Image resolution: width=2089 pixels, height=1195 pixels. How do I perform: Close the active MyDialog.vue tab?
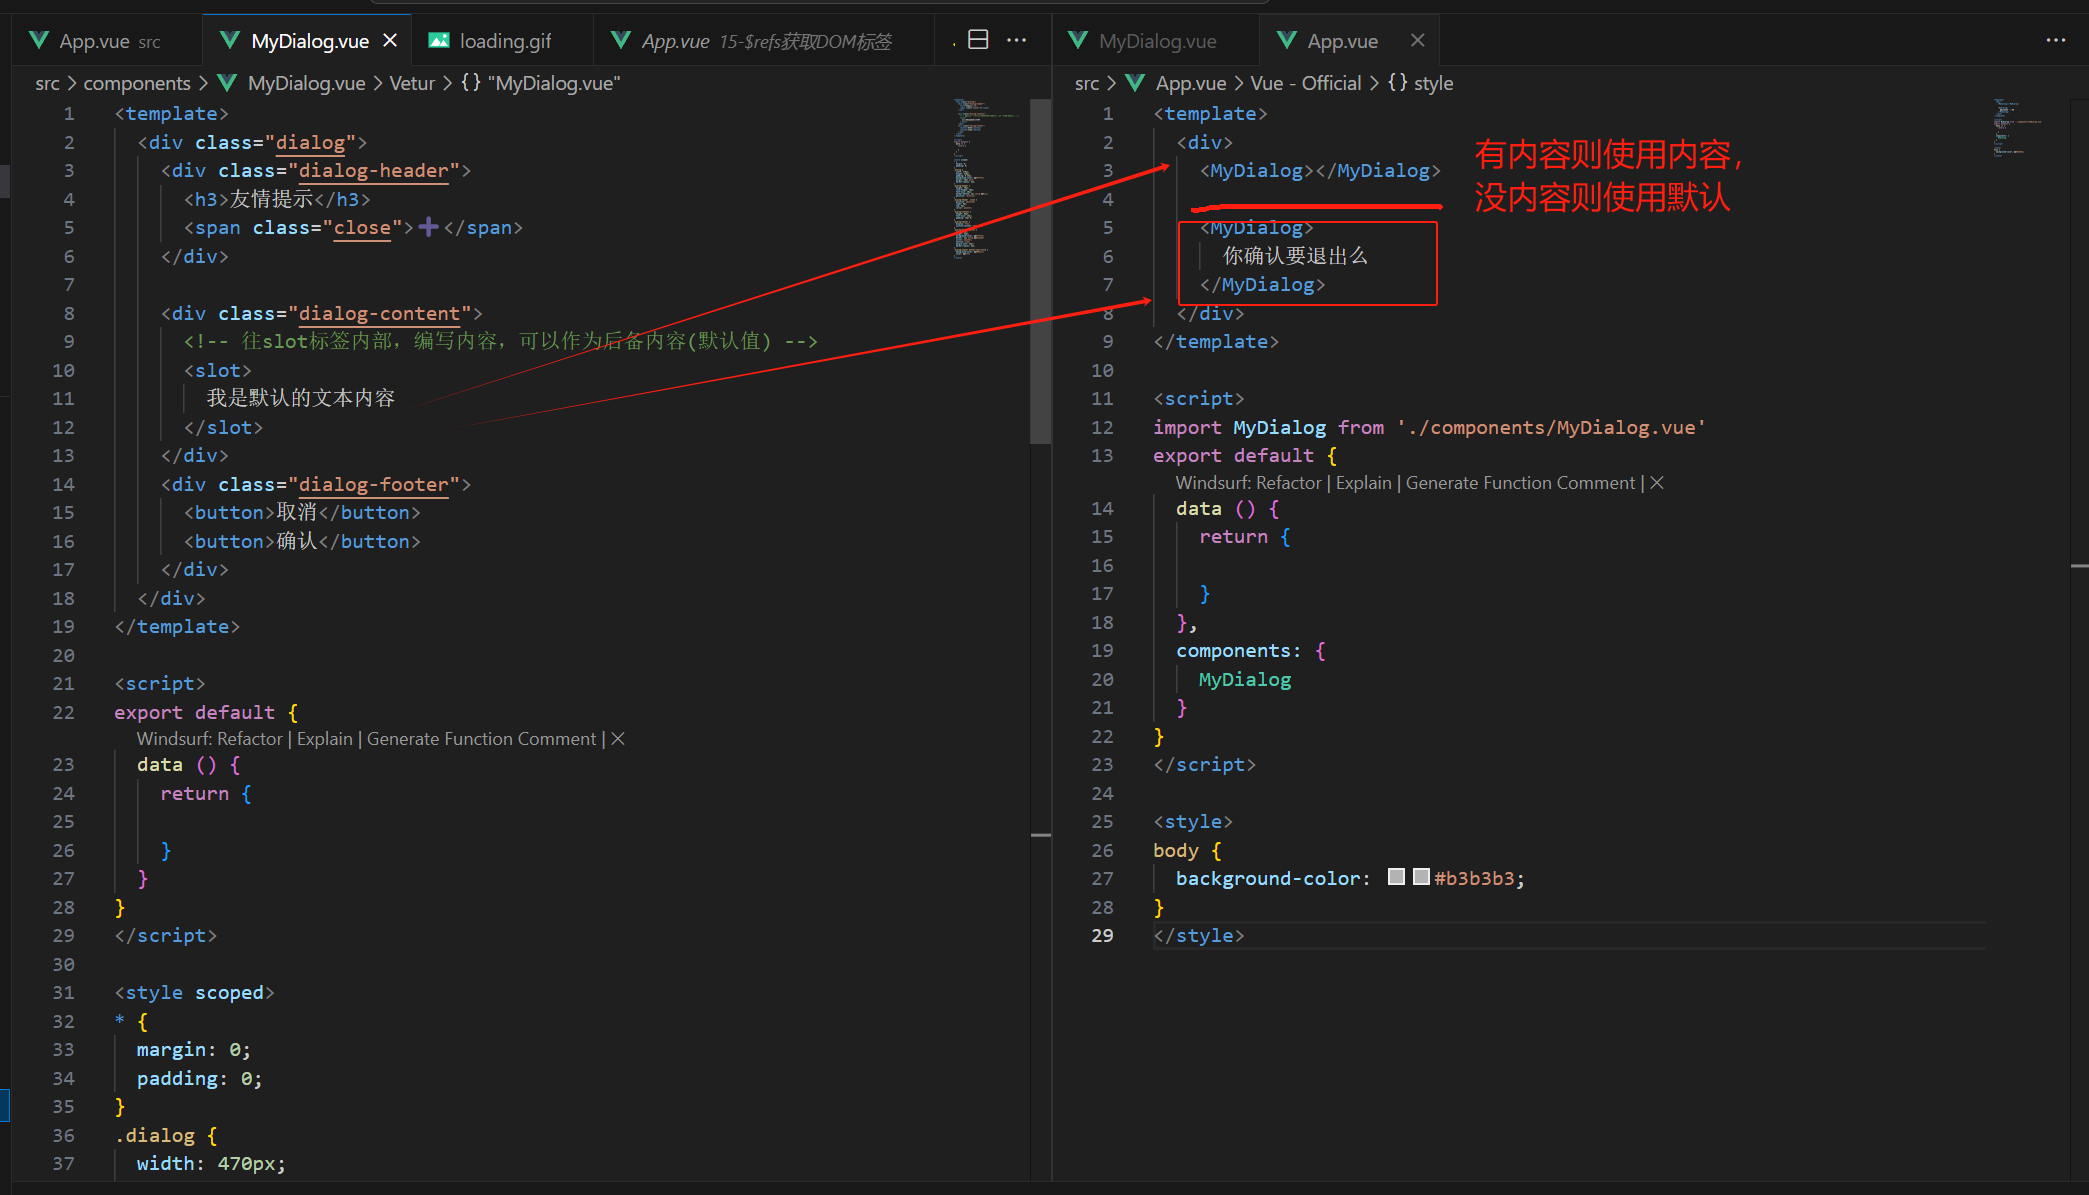click(x=390, y=40)
